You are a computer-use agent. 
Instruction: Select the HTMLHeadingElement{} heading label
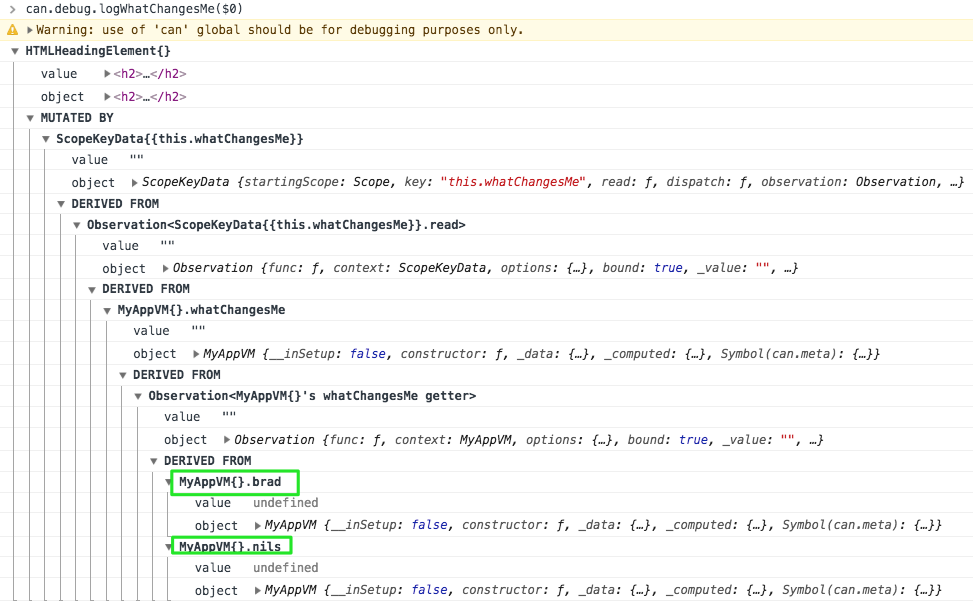pyautogui.click(x=97, y=51)
